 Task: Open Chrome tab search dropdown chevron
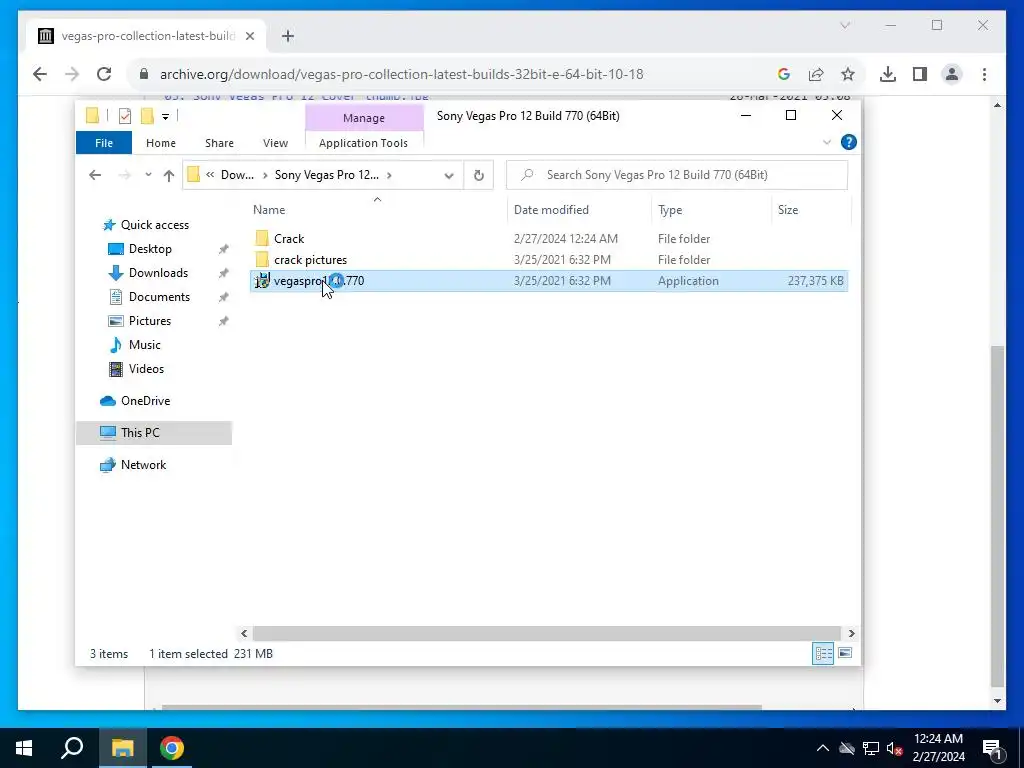pyautogui.click(x=844, y=25)
